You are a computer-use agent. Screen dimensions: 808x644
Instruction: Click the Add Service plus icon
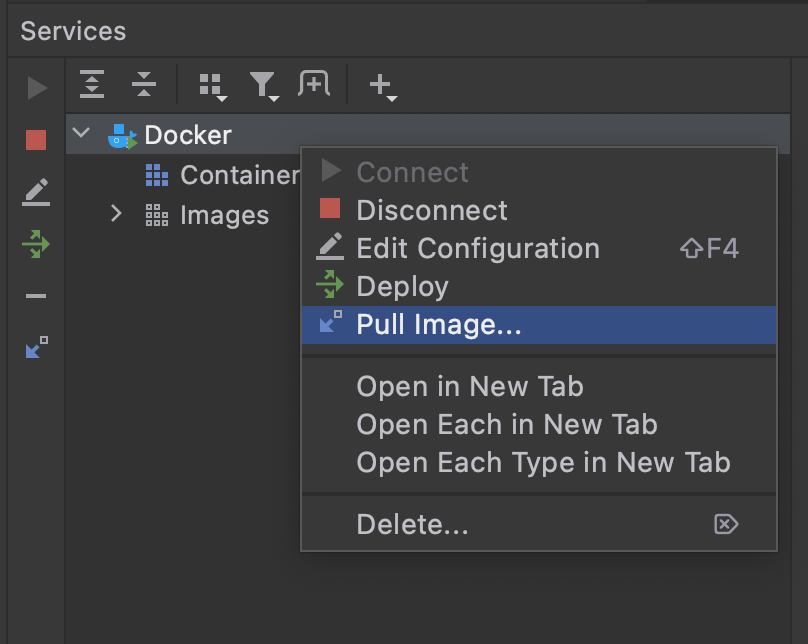tap(380, 85)
